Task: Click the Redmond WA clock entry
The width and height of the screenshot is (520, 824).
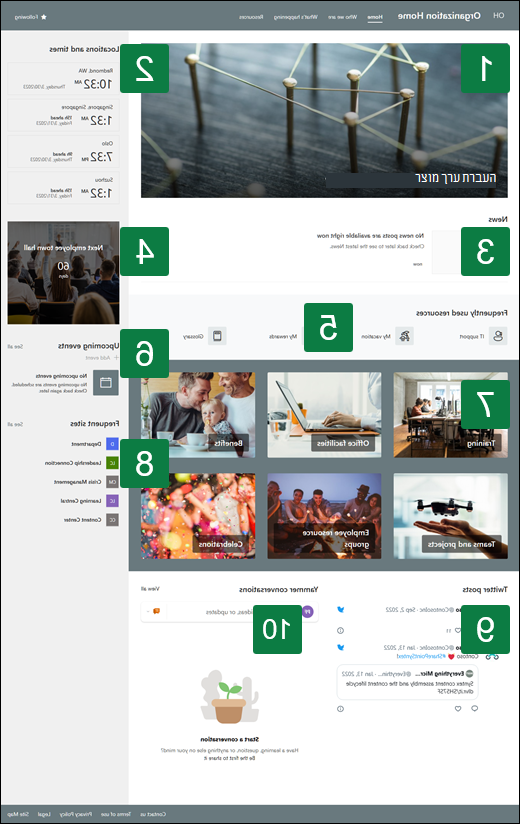Action: coord(64,78)
